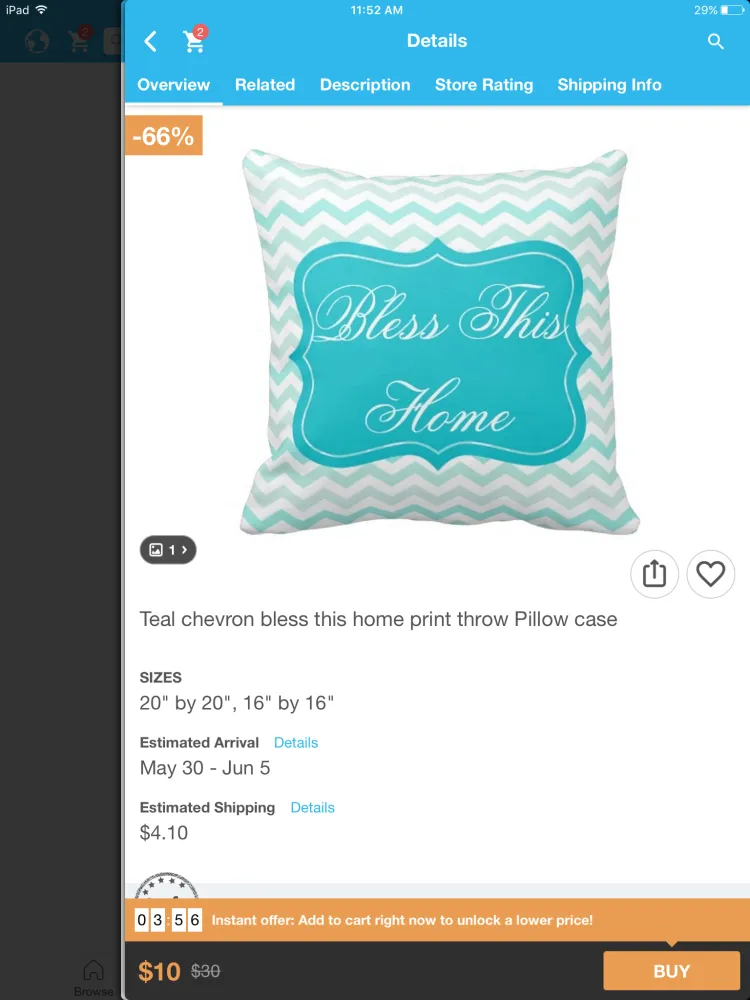Open Details link next to Estimated Shipping
Screen dimensions: 750x1000
pos(312,807)
